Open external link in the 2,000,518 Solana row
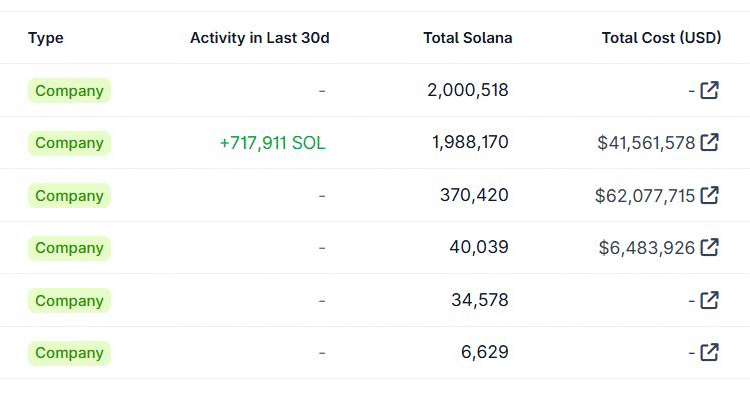Screen dimensions: 750x409 pyautogui.click(x=709, y=90)
